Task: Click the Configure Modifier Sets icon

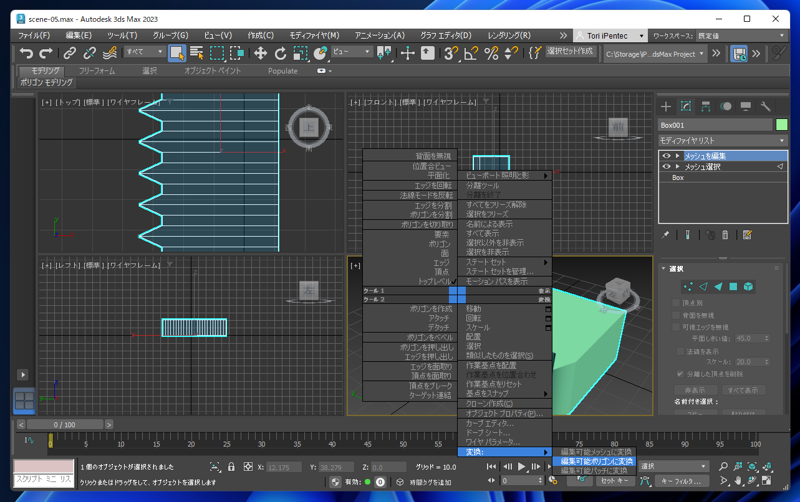Action: tap(747, 235)
